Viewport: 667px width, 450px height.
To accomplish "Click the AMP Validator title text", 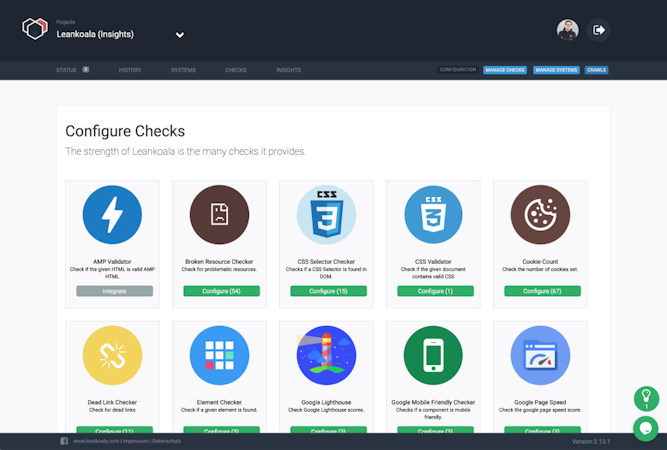I will click(112, 262).
